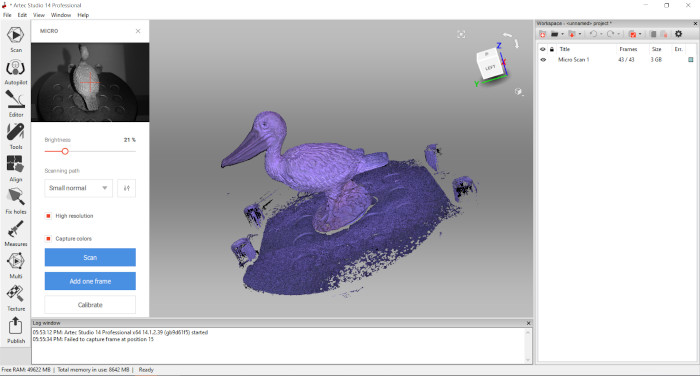Hide Micro Scan 1 using eye icon
The height and width of the screenshot is (376, 700).
543,59
